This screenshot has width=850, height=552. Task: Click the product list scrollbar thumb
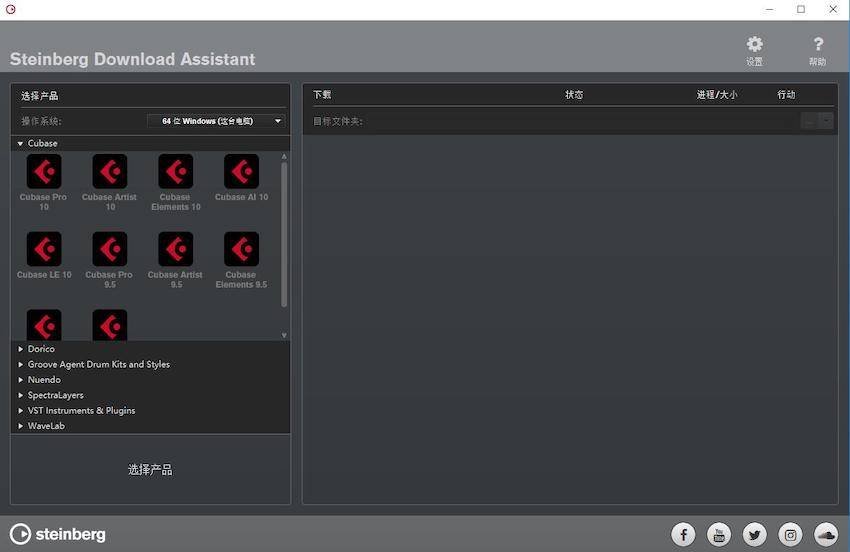tap(284, 234)
